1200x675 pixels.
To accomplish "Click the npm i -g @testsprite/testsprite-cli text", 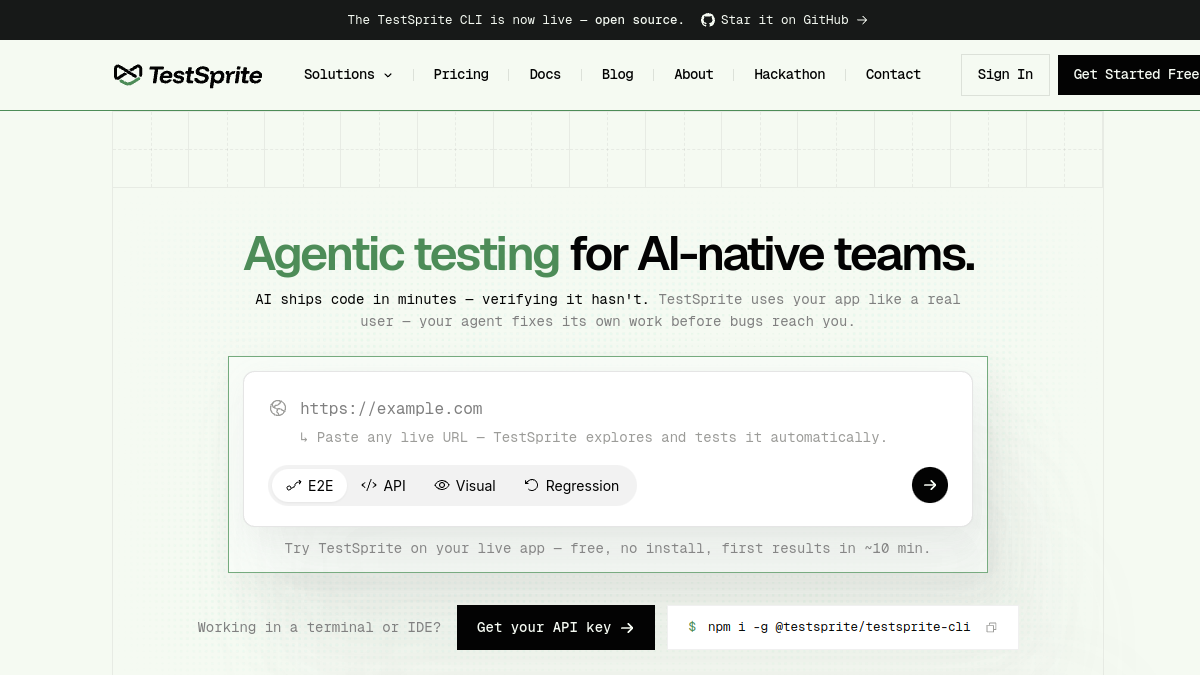I will (x=839, y=628).
